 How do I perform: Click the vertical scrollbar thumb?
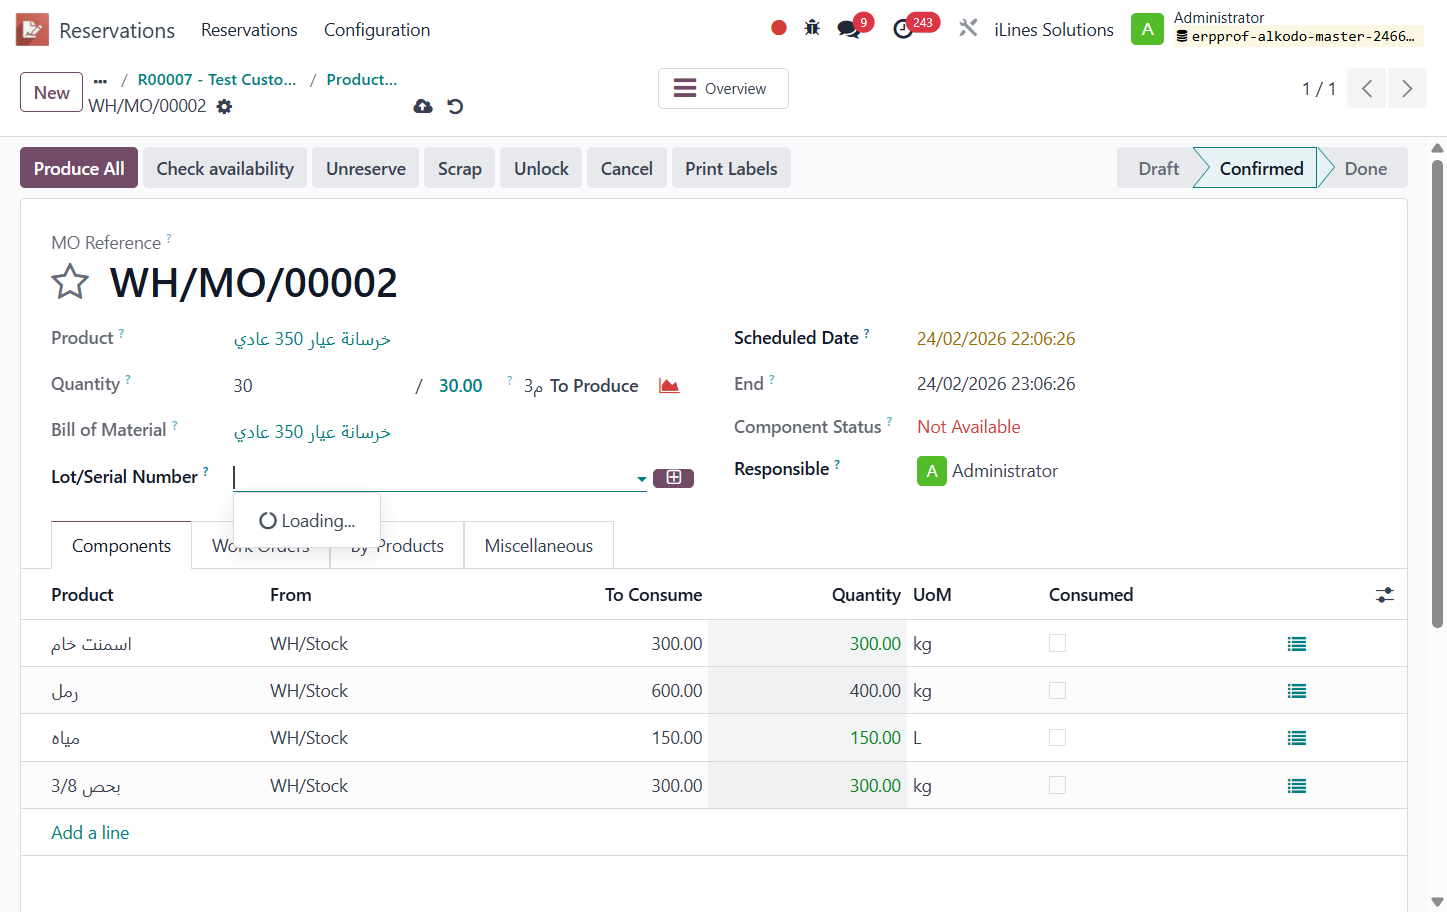tap(1437, 394)
